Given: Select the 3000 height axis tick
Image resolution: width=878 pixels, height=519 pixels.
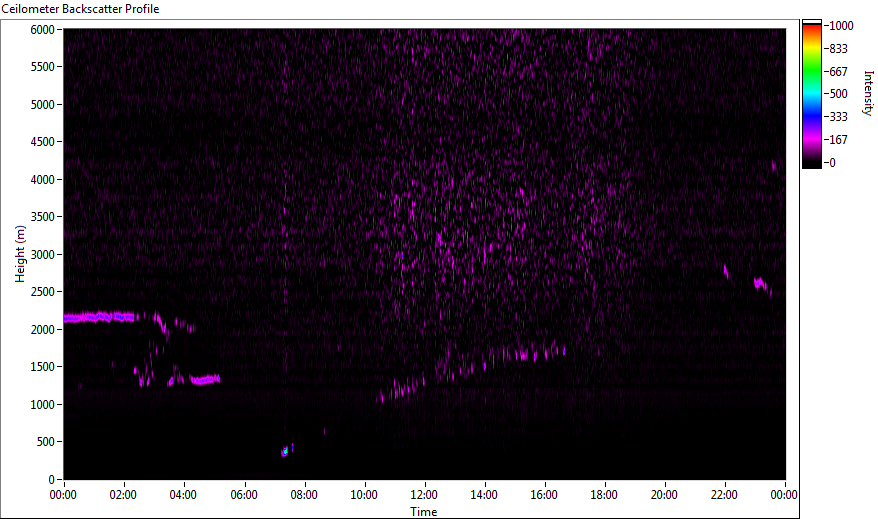Looking at the screenshot, I should click(x=42, y=255).
